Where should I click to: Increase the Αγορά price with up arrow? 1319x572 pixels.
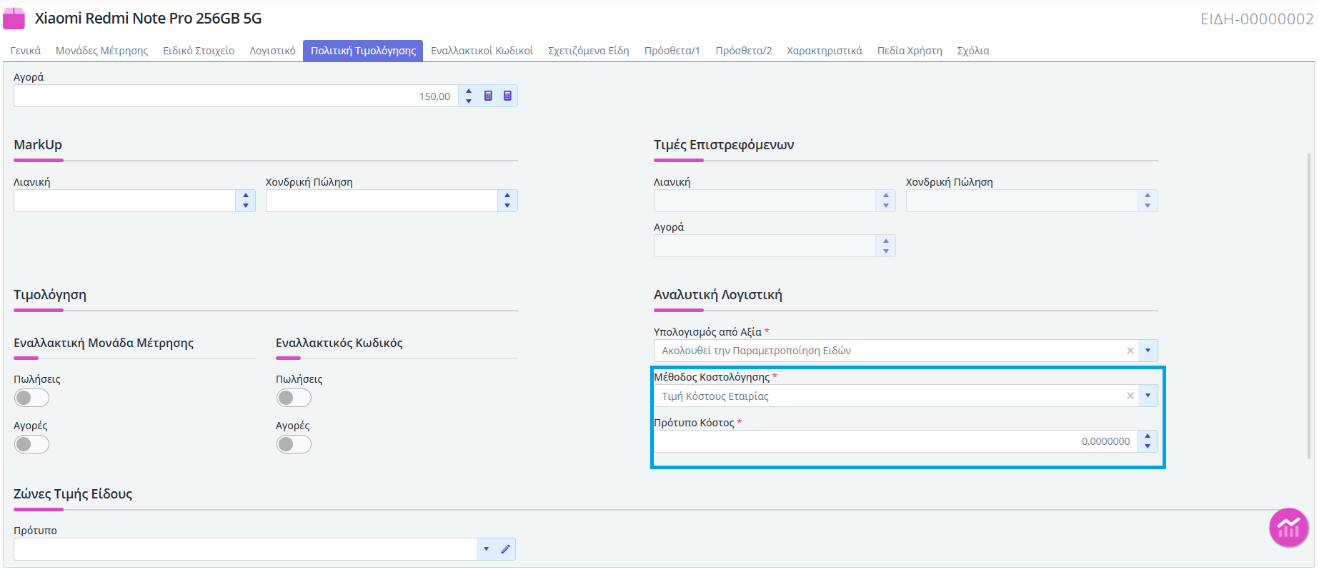pos(469,91)
